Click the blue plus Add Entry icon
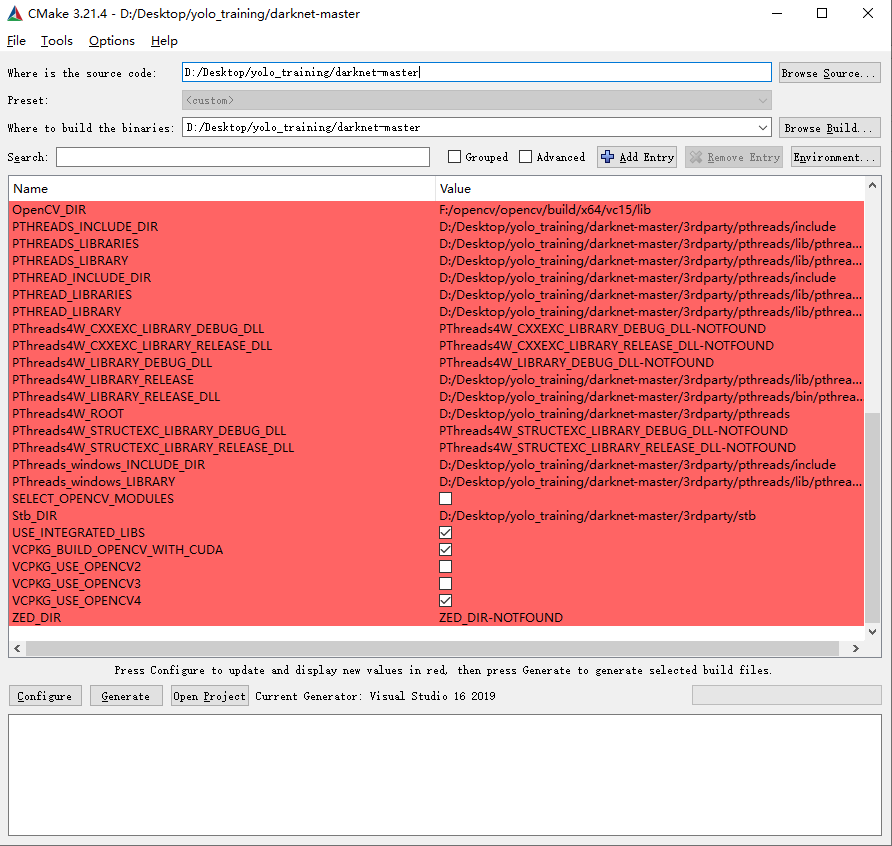The width and height of the screenshot is (892, 846). click(x=608, y=157)
